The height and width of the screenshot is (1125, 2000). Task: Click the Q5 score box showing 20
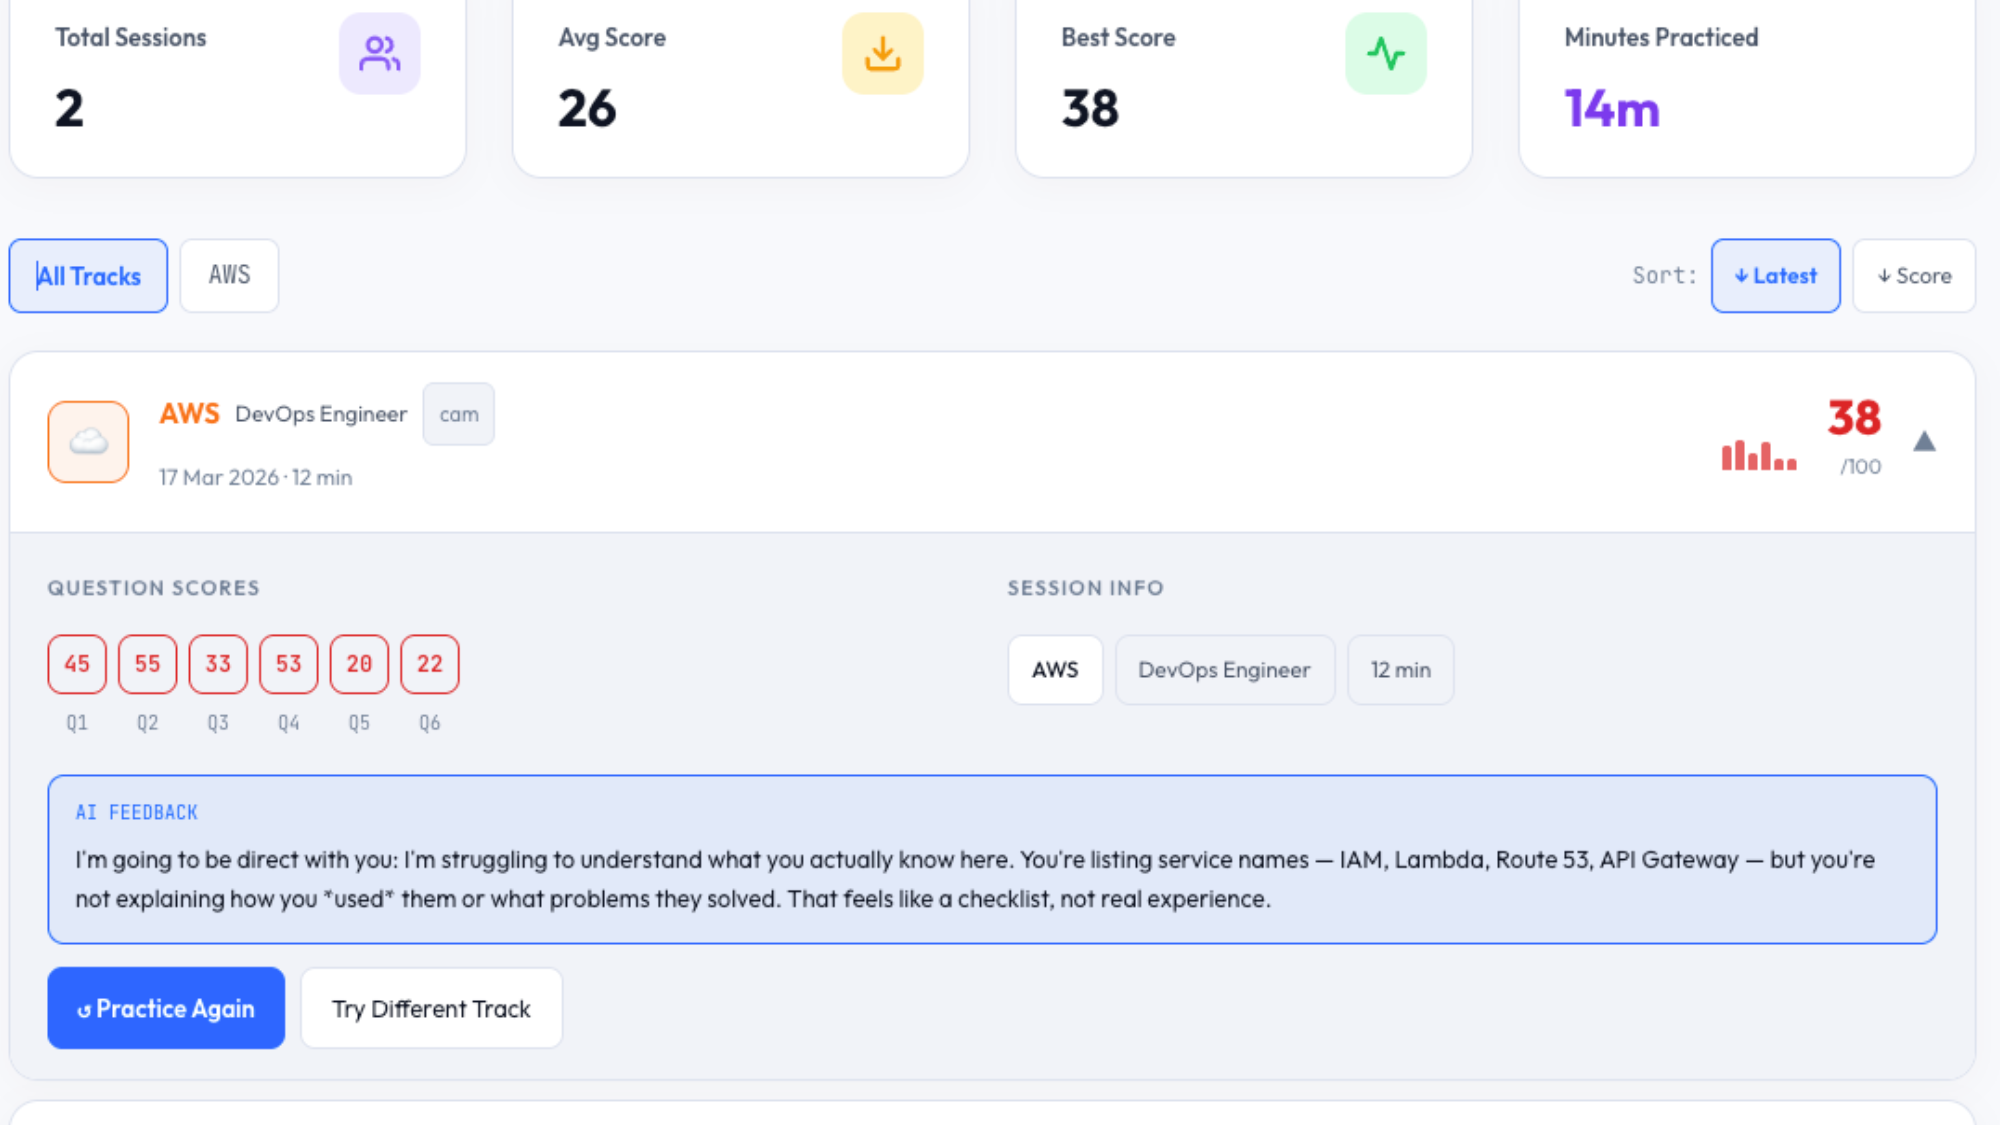point(359,664)
